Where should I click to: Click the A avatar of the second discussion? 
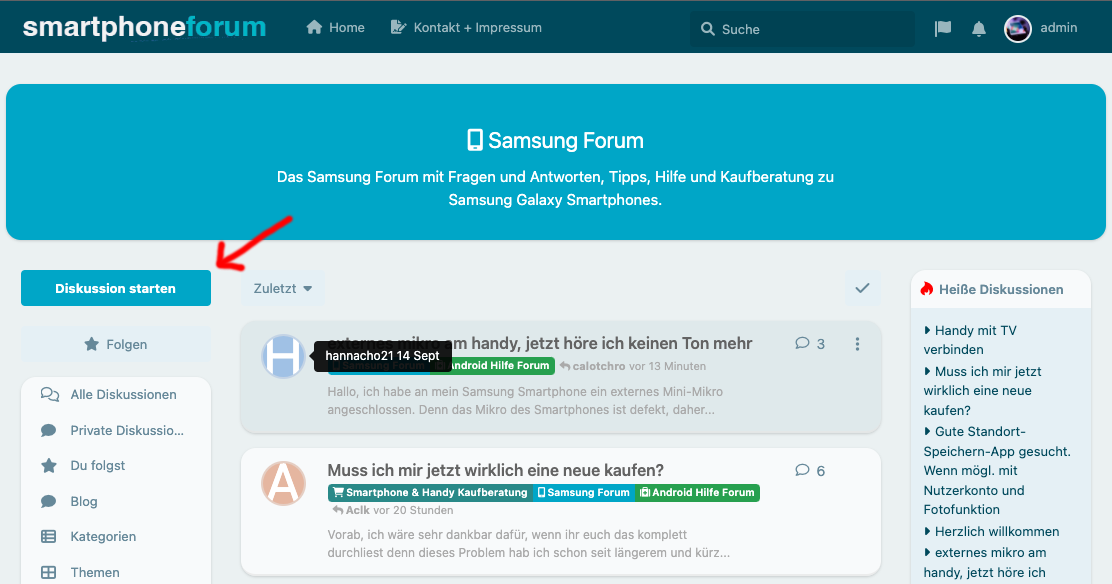coord(284,483)
